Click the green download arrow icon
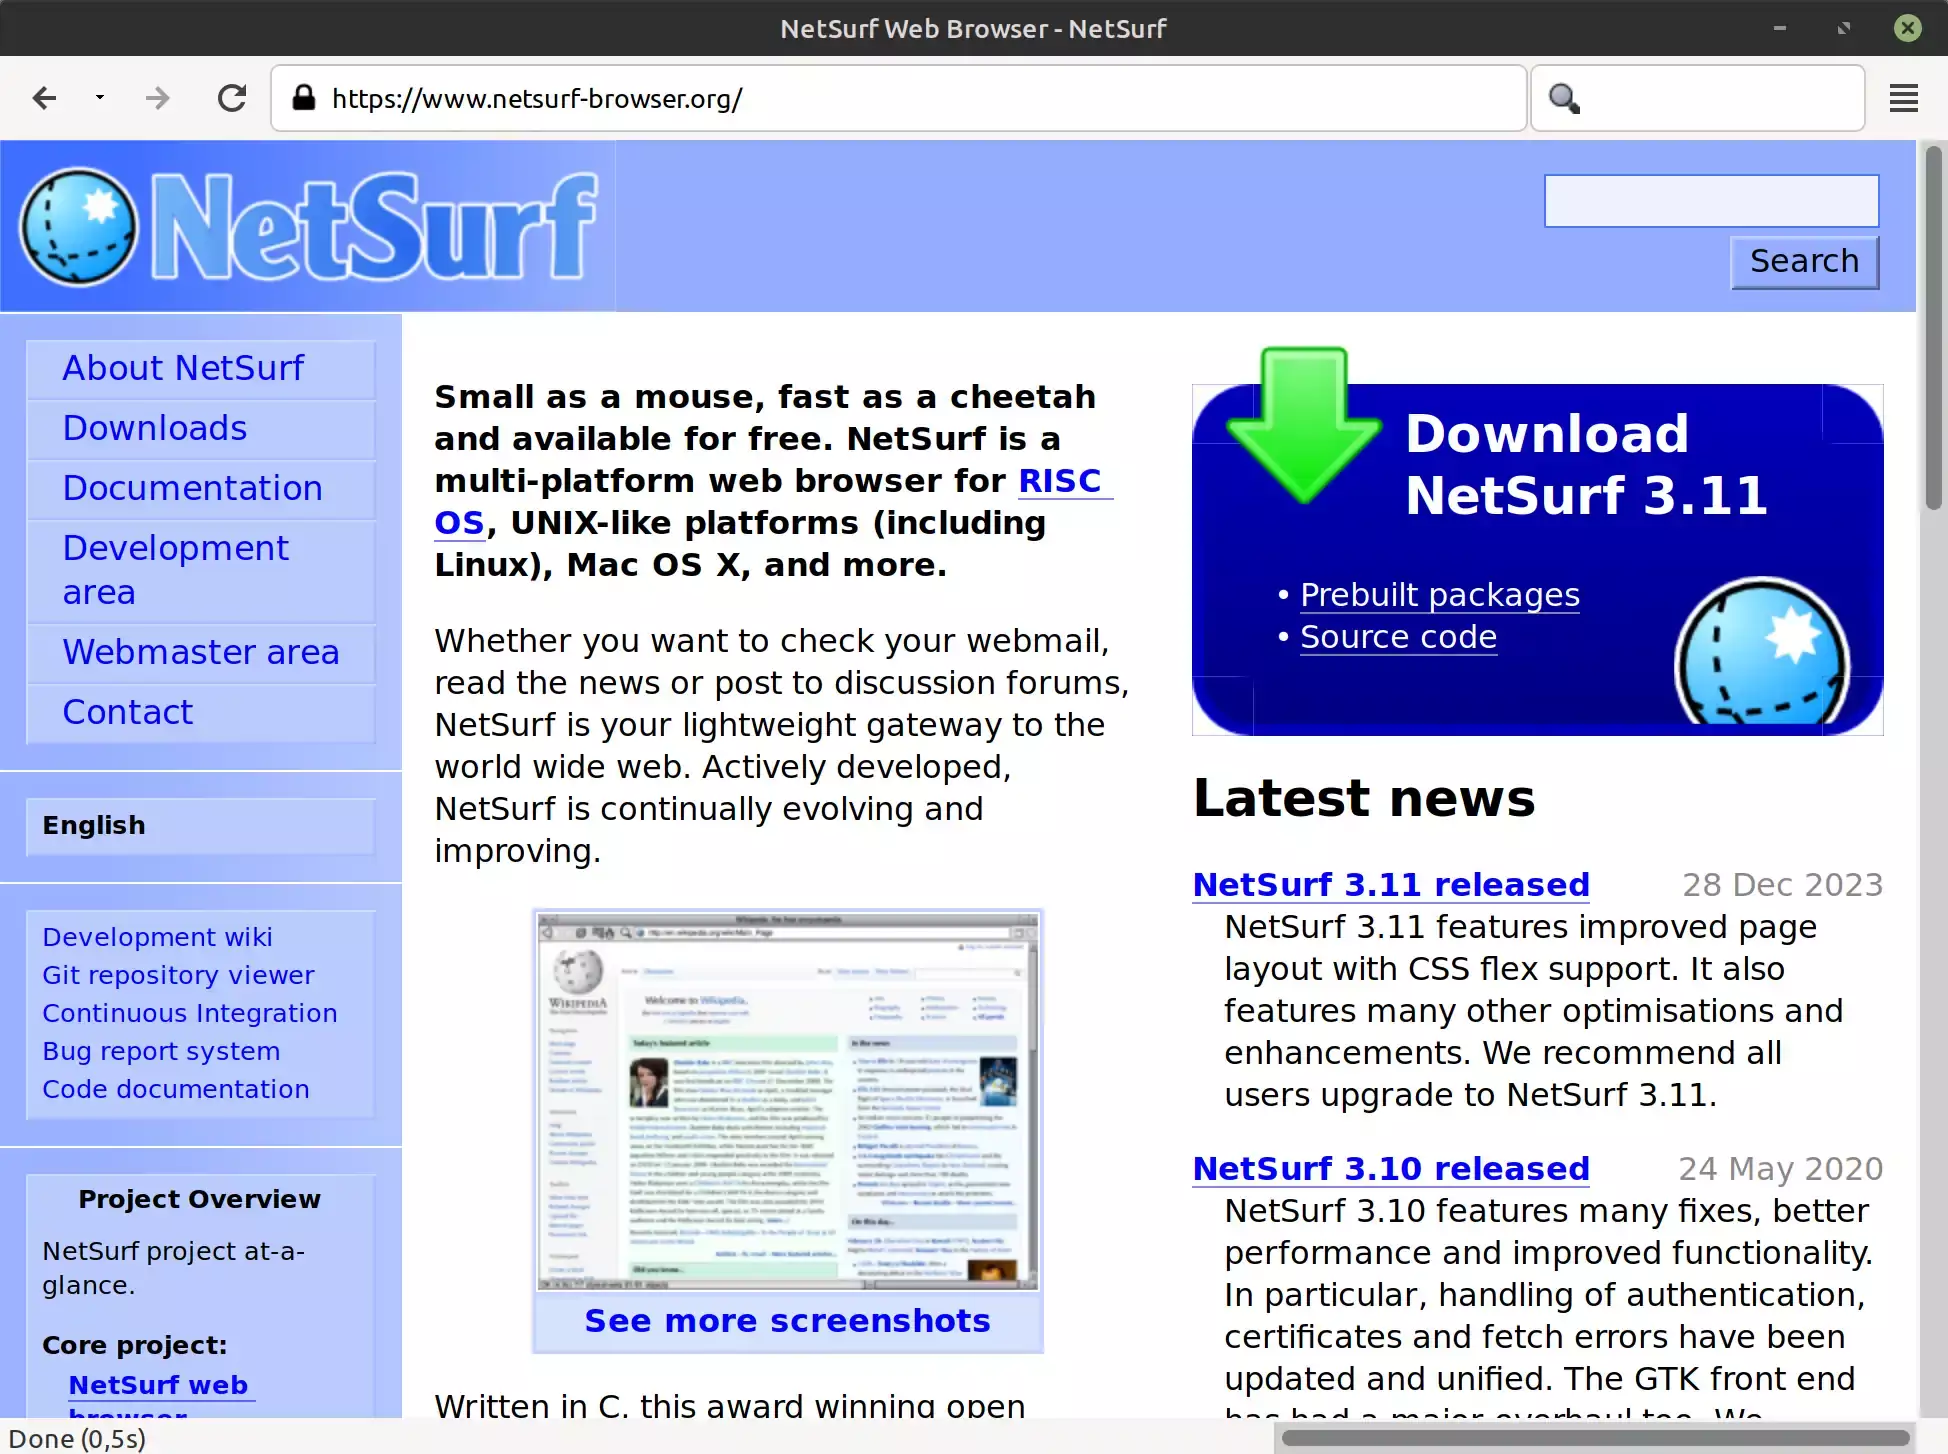Image resolution: width=1948 pixels, height=1454 pixels. point(1304,425)
